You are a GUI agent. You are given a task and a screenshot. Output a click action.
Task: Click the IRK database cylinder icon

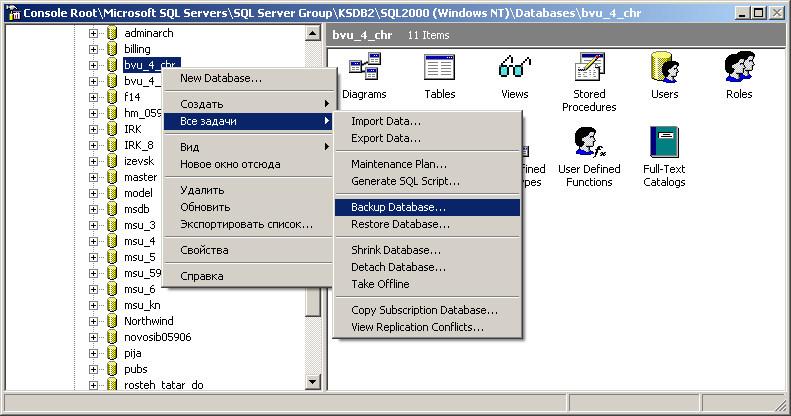pyautogui.click(x=112, y=129)
